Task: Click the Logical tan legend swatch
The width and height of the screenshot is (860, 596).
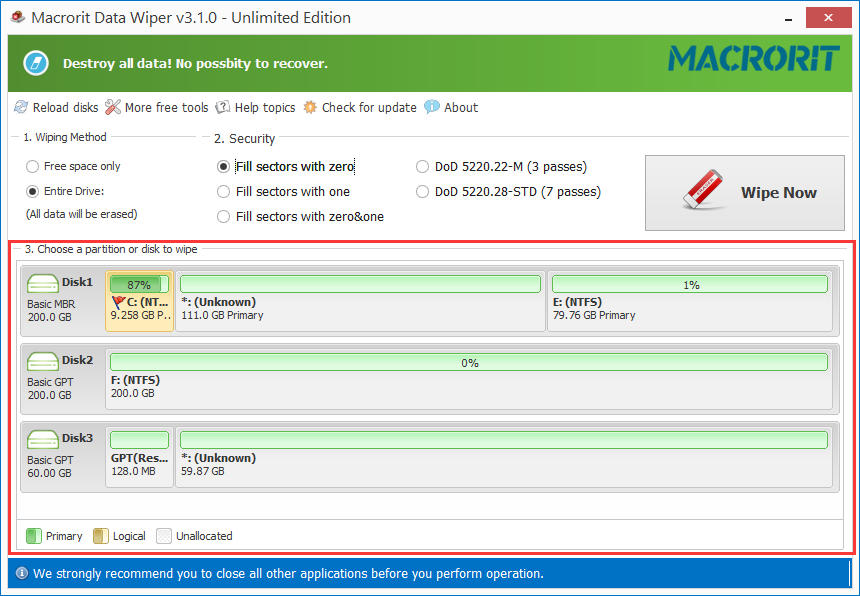Action: 101,536
